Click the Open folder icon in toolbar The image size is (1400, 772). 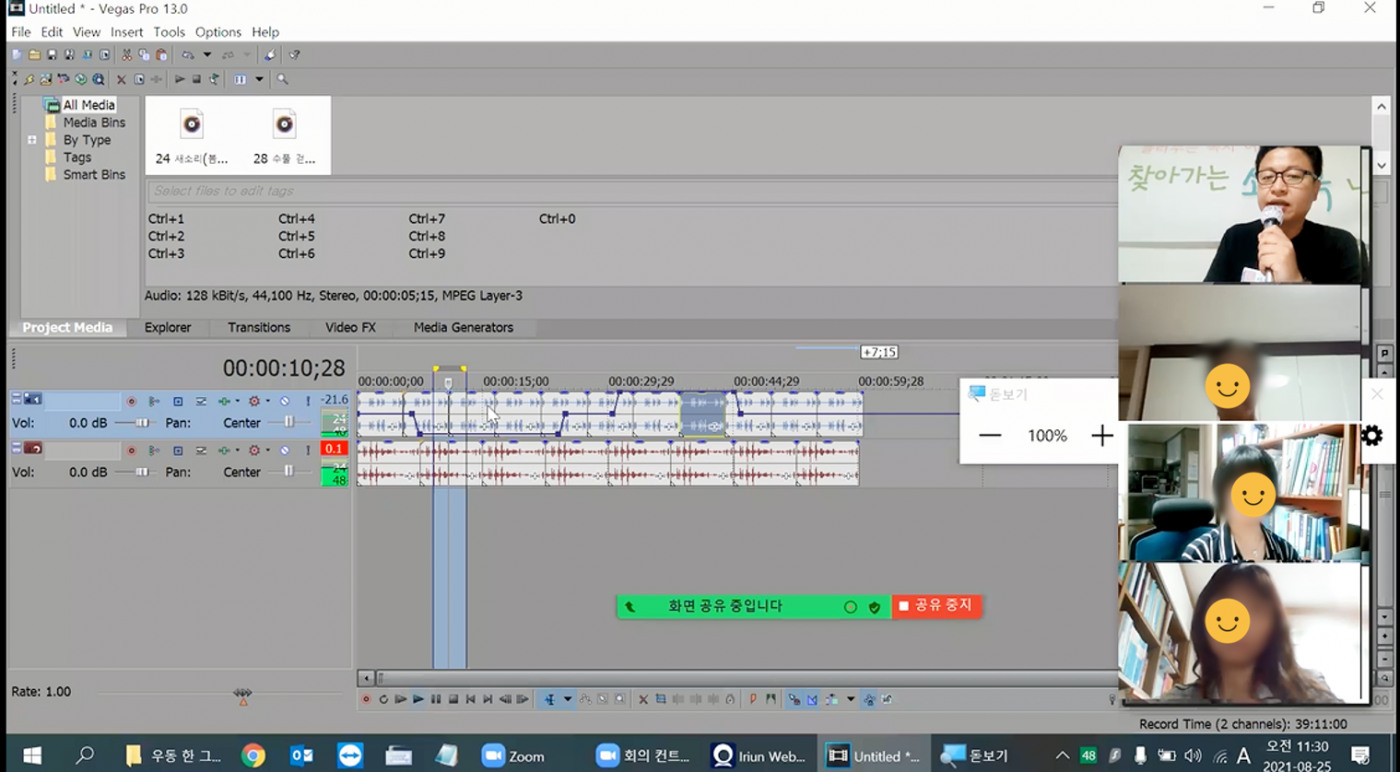tap(34, 55)
